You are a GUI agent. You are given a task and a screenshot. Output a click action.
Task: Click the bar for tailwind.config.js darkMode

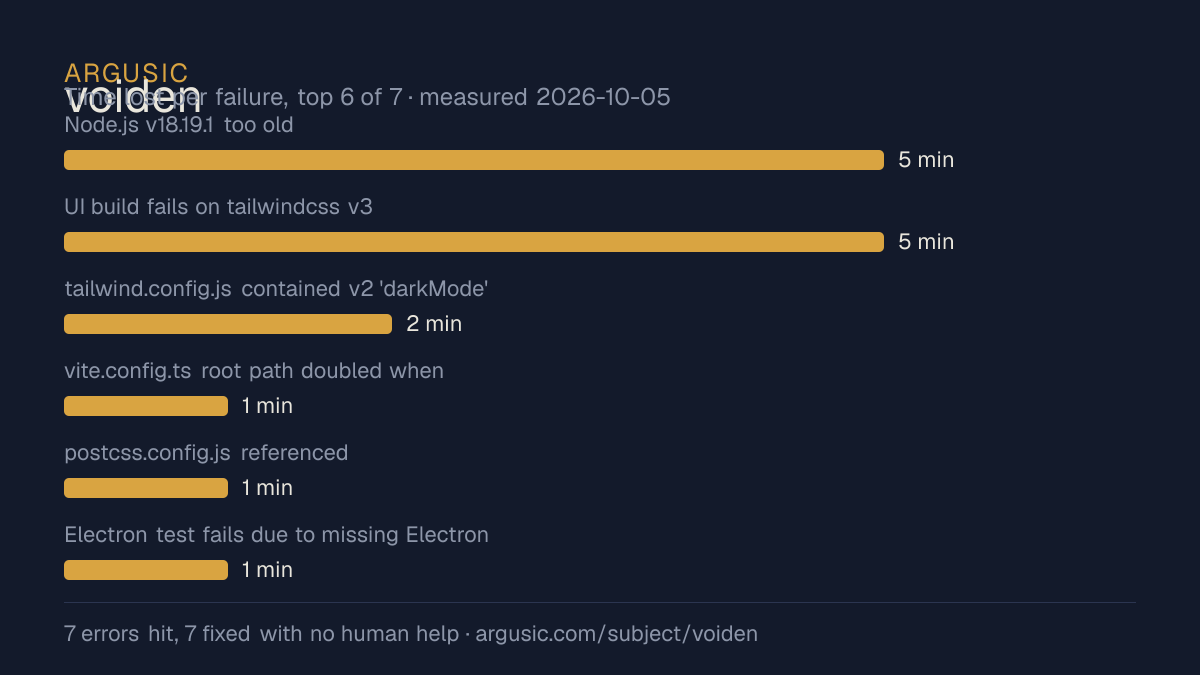tap(228, 324)
